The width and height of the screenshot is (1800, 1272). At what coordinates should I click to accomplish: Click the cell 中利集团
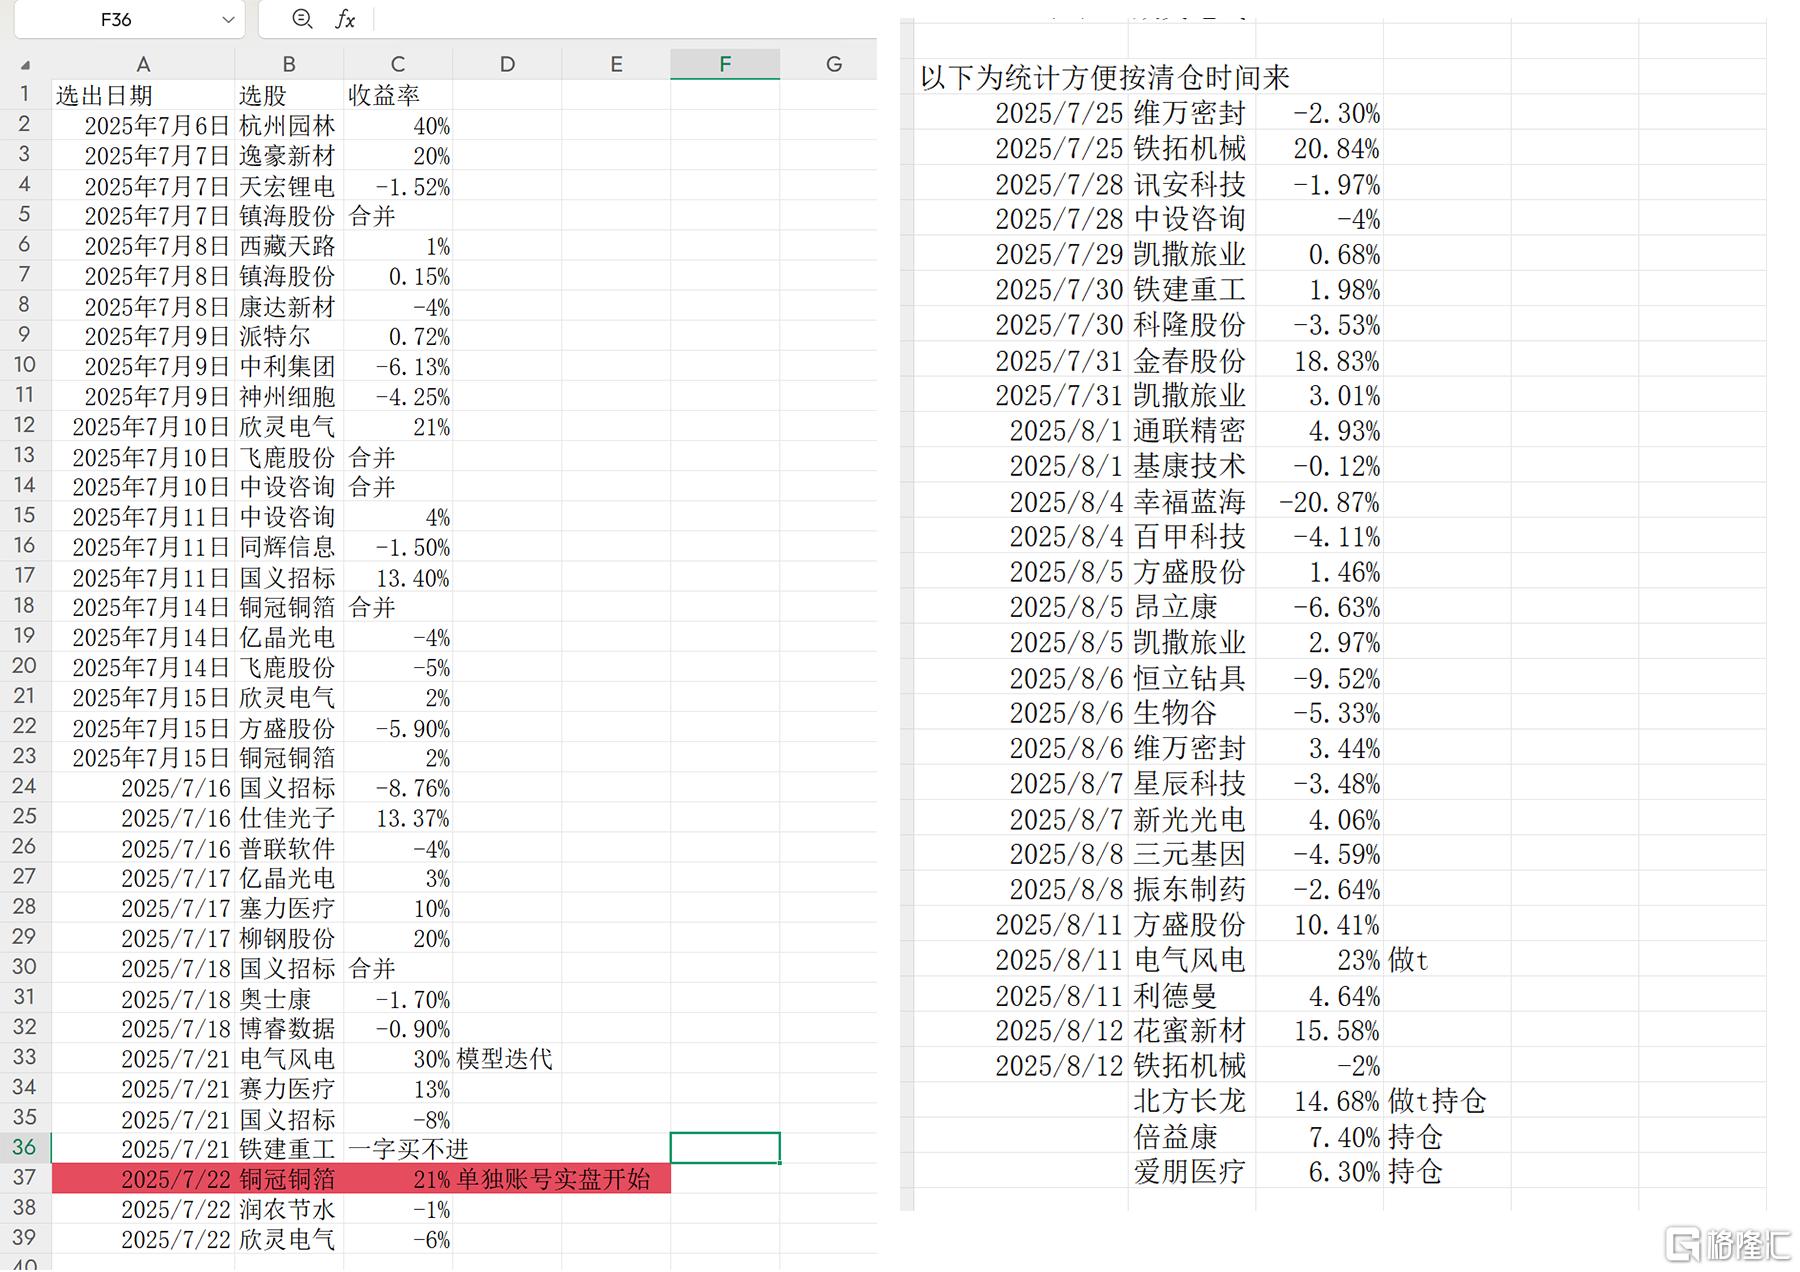[x=288, y=367]
